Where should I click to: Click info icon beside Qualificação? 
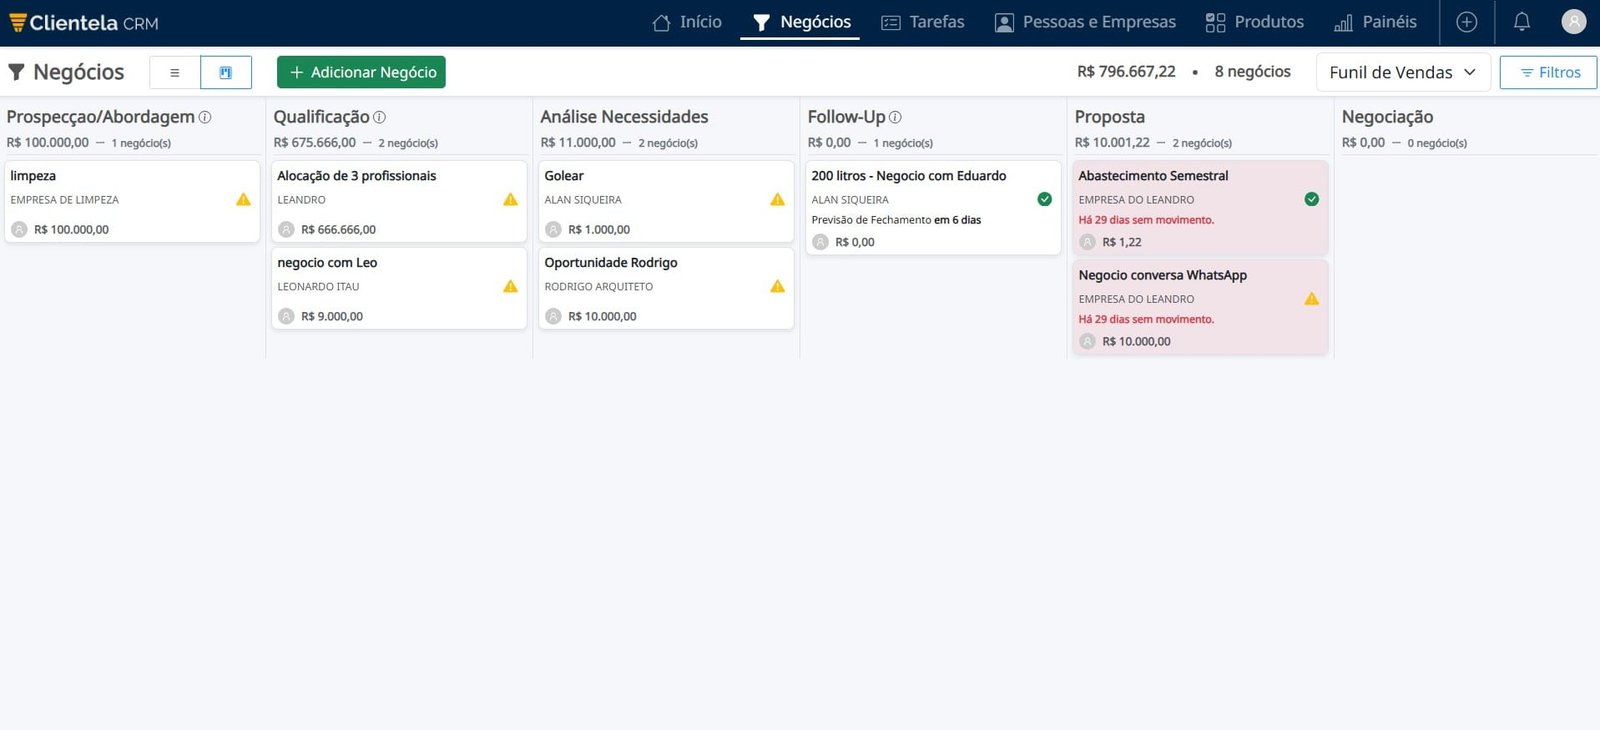[x=380, y=117]
